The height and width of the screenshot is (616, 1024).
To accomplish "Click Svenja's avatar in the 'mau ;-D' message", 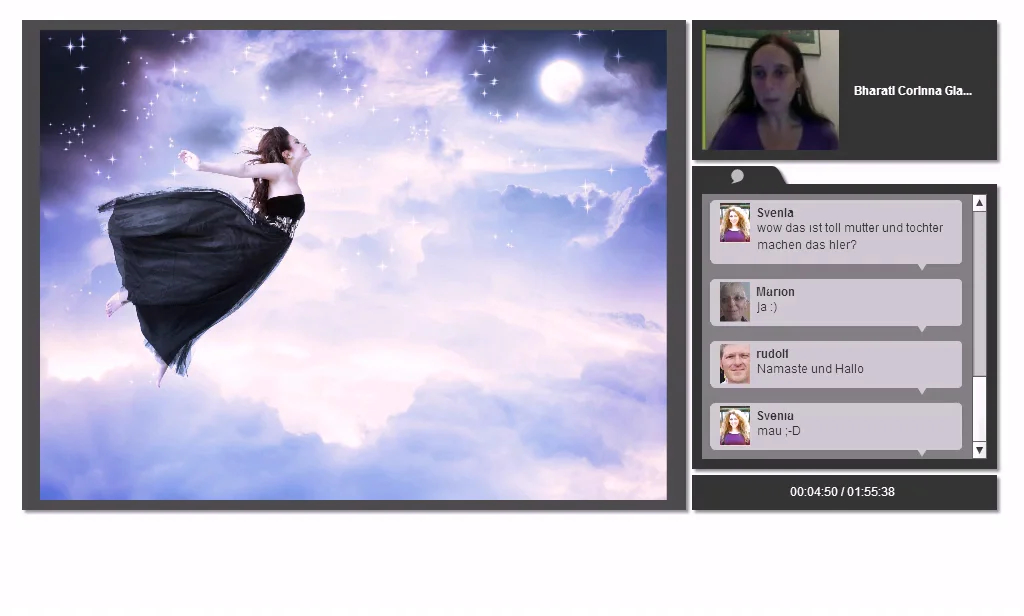I will (735, 426).
